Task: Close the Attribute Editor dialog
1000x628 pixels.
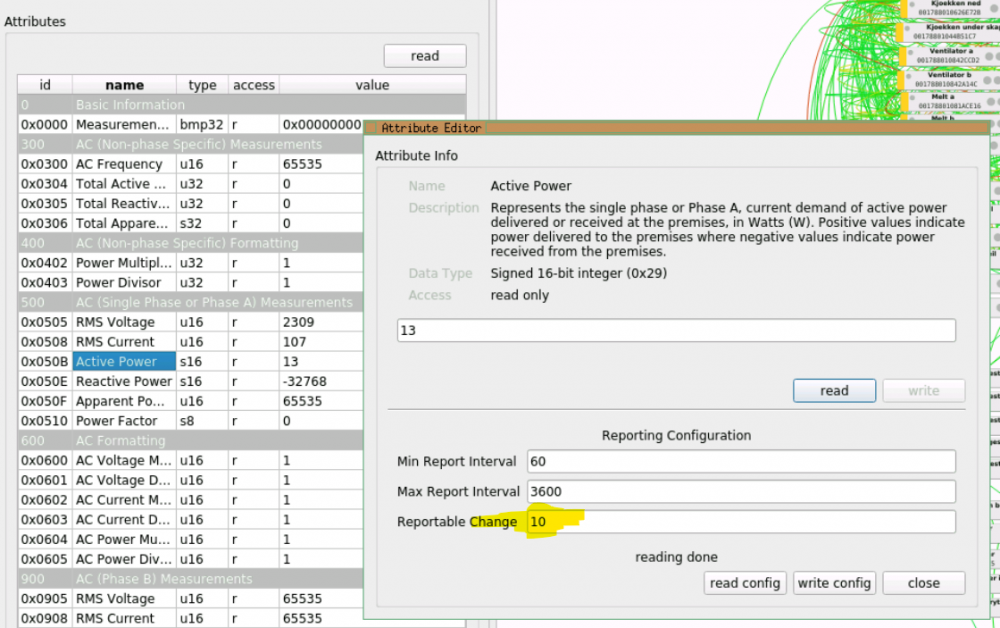Action: [x=923, y=583]
